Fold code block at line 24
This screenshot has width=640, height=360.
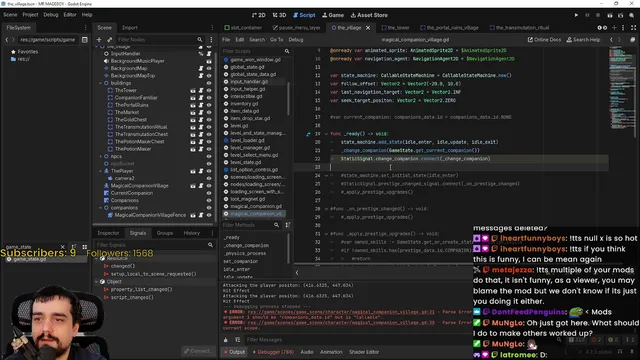pos(326,176)
